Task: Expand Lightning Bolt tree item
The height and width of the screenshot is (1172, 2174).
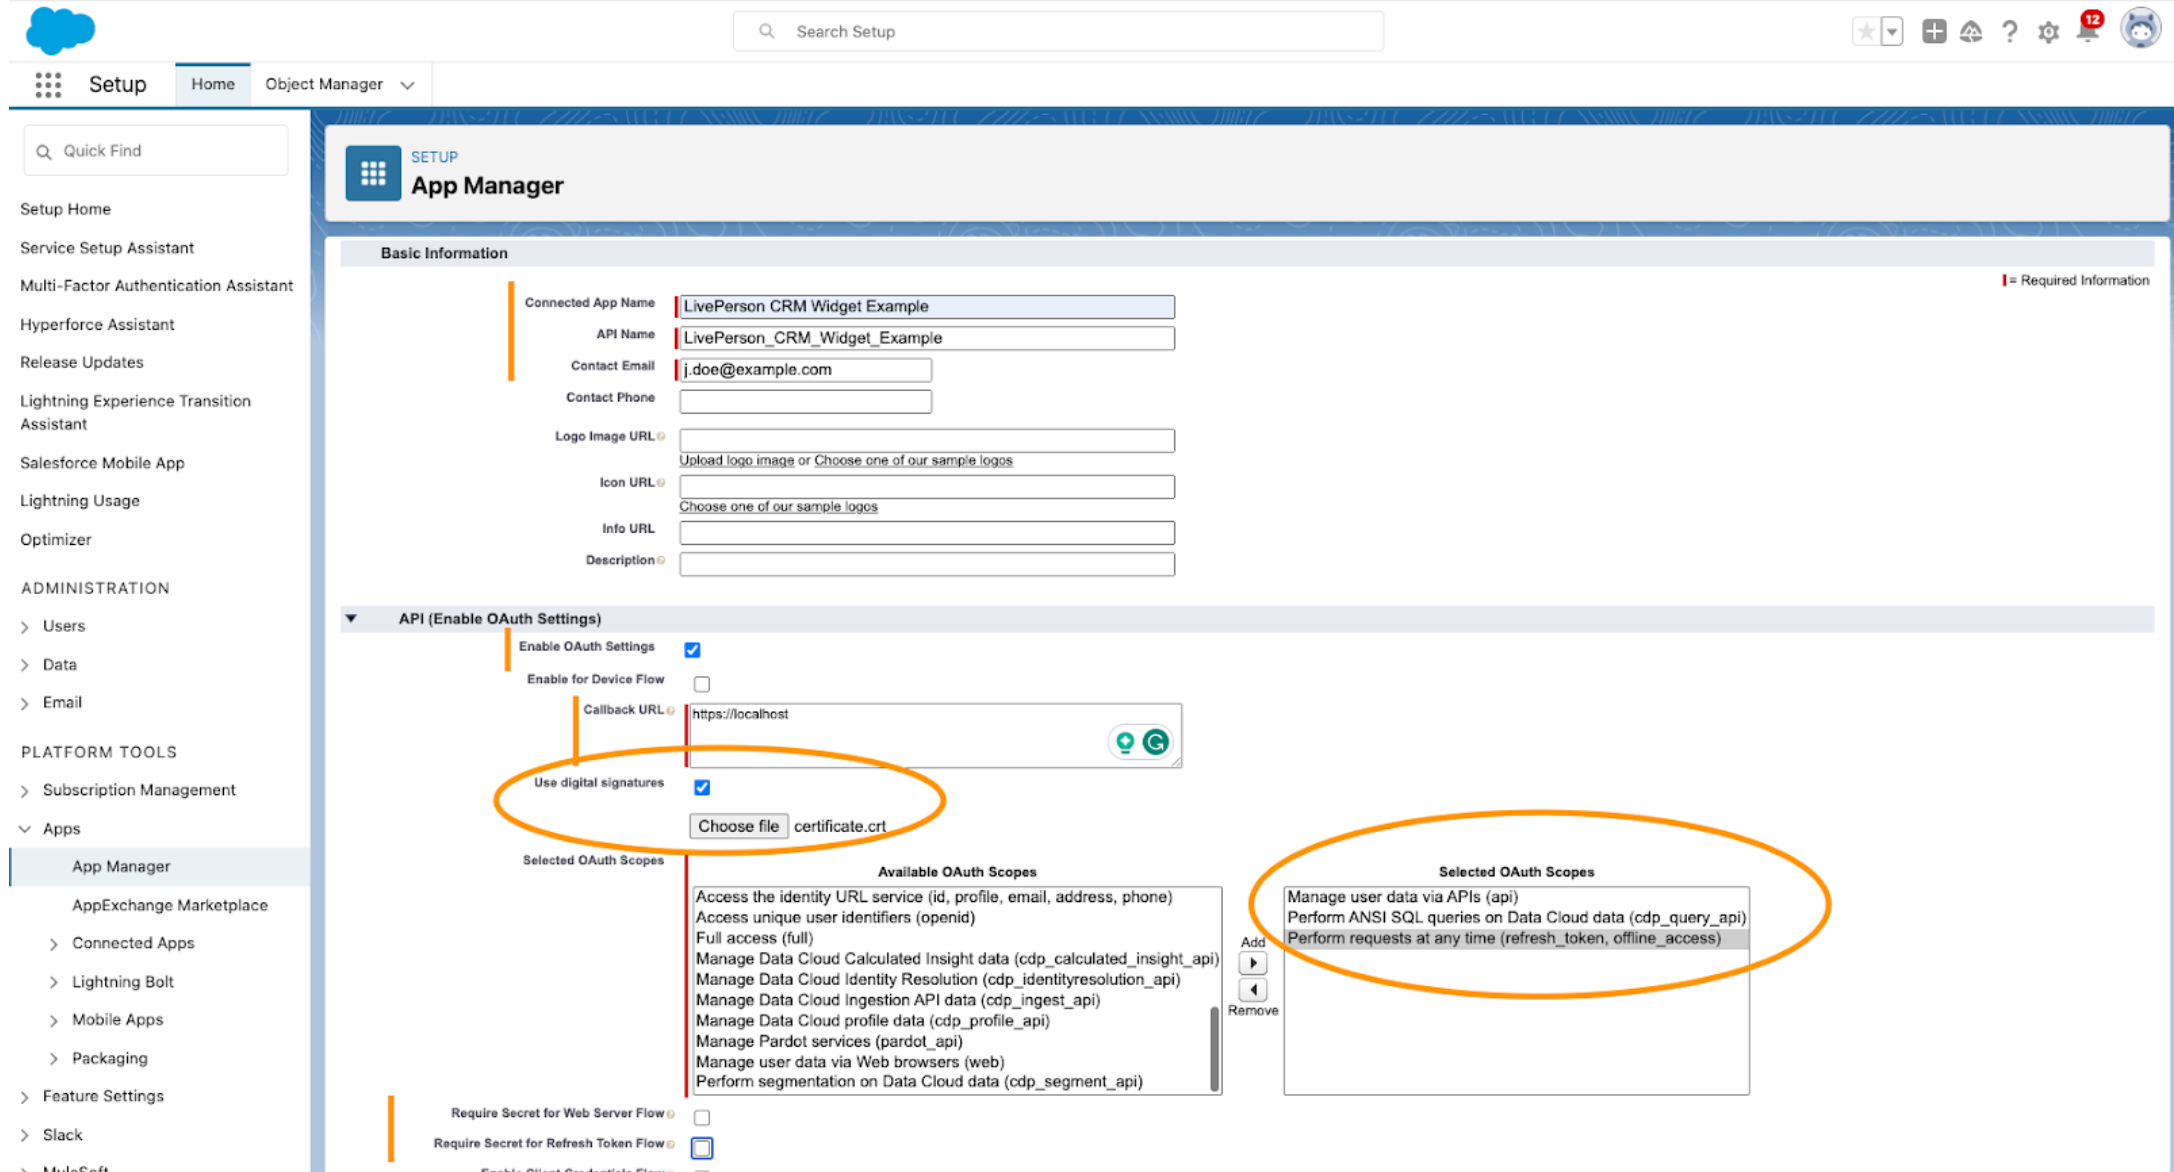Action: (54, 983)
